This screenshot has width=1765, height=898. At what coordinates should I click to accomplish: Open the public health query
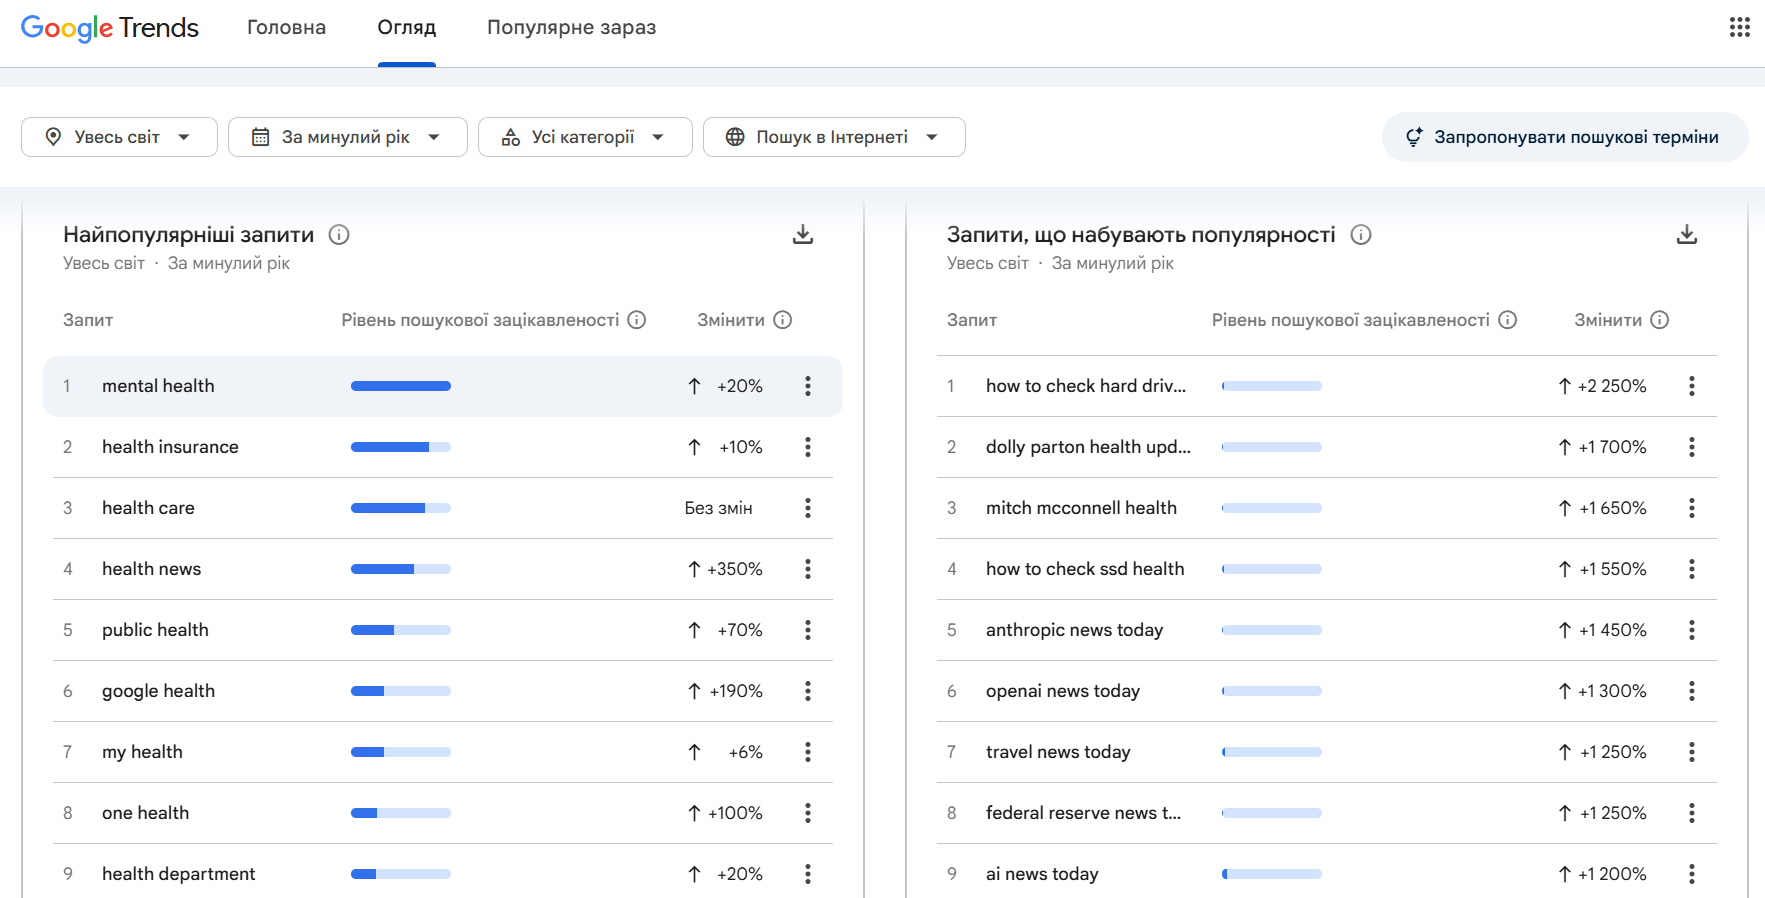tap(155, 630)
